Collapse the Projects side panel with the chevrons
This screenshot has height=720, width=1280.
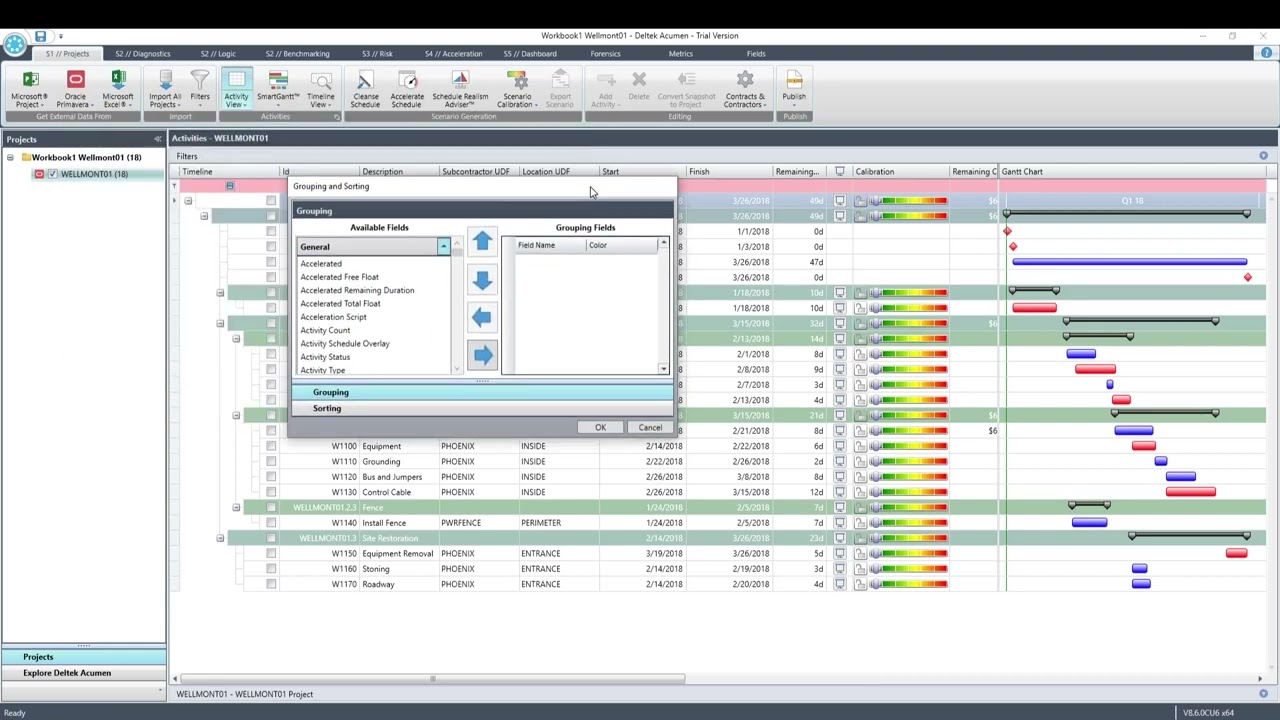pyautogui.click(x=157, y=139)
